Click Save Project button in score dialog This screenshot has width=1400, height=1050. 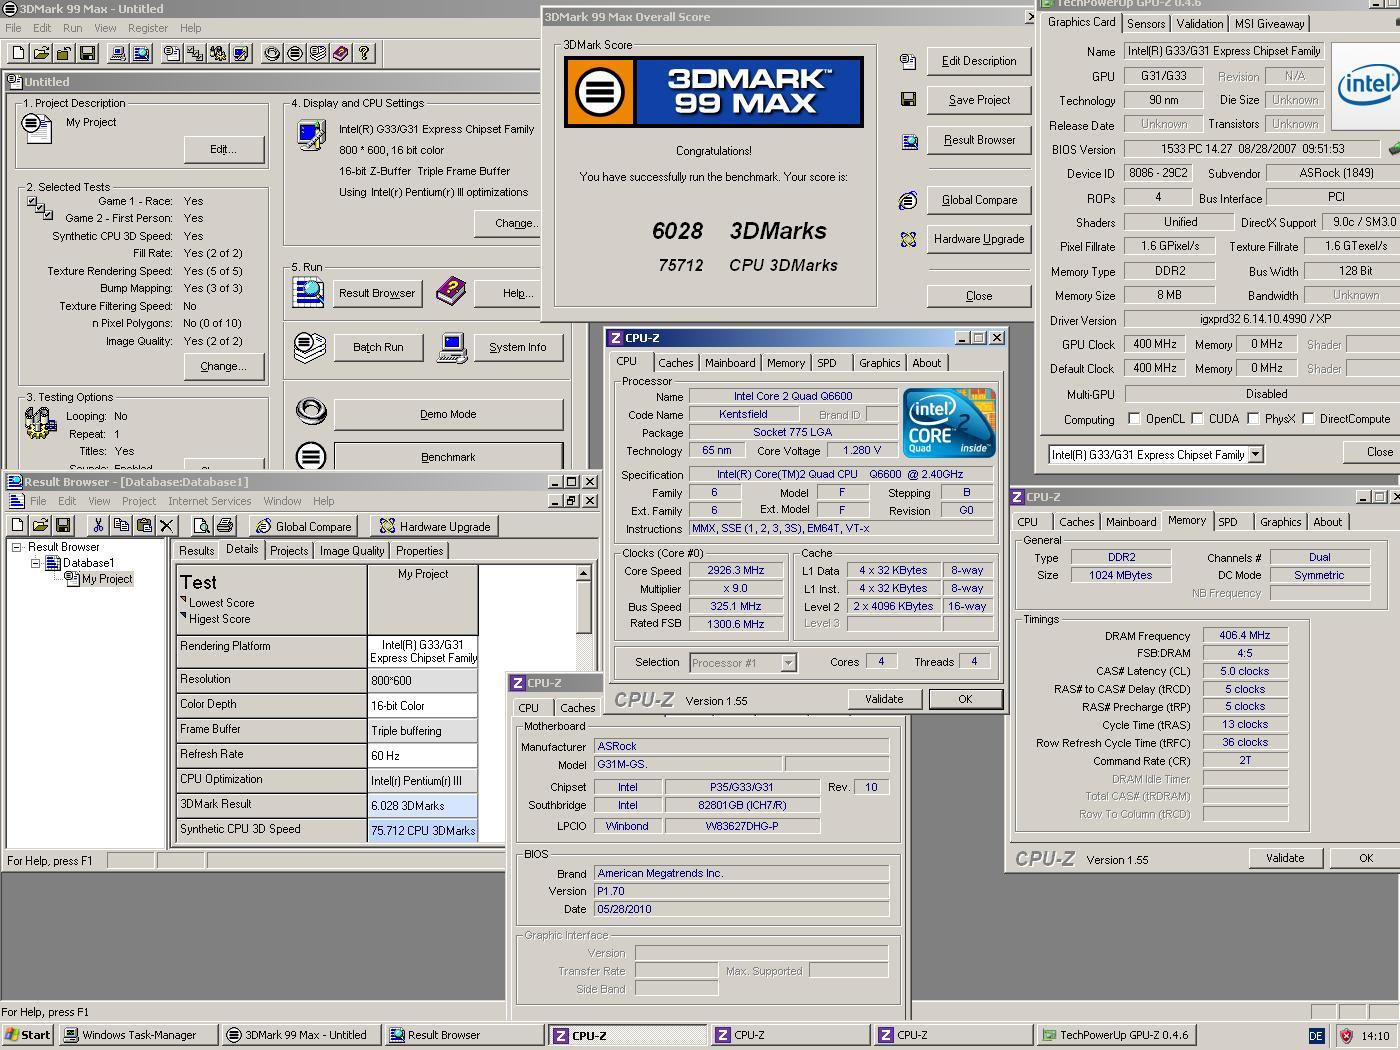click(979, 100)
